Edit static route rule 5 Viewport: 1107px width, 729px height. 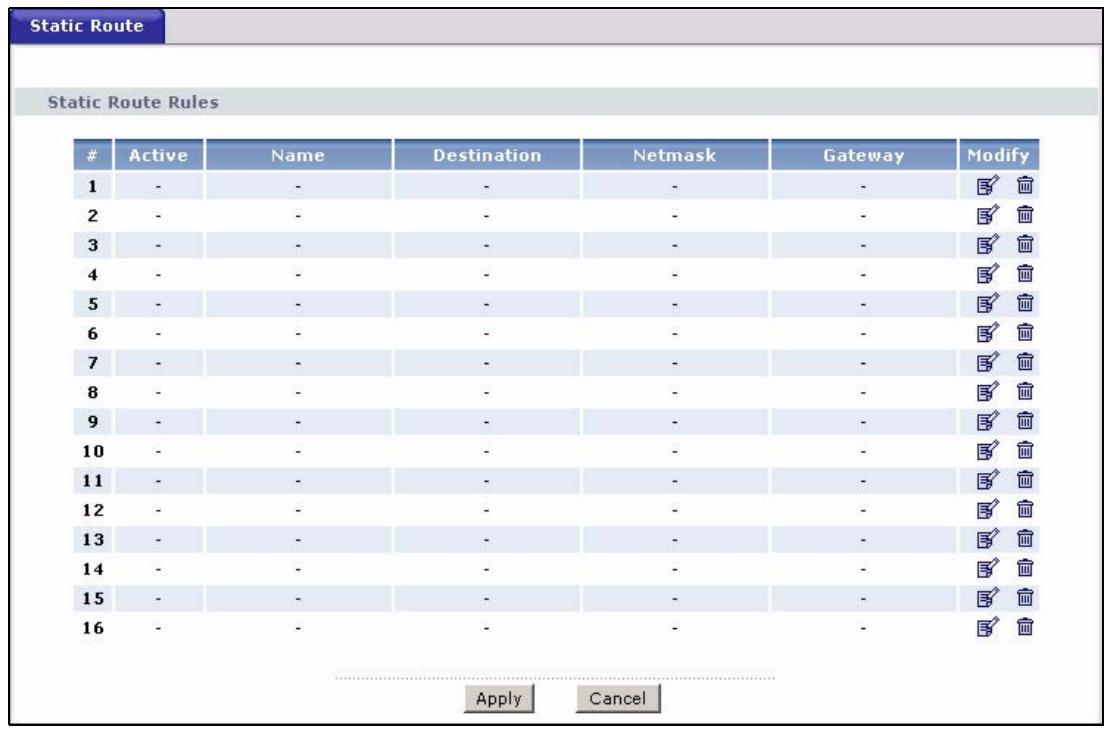pos(988,303)
